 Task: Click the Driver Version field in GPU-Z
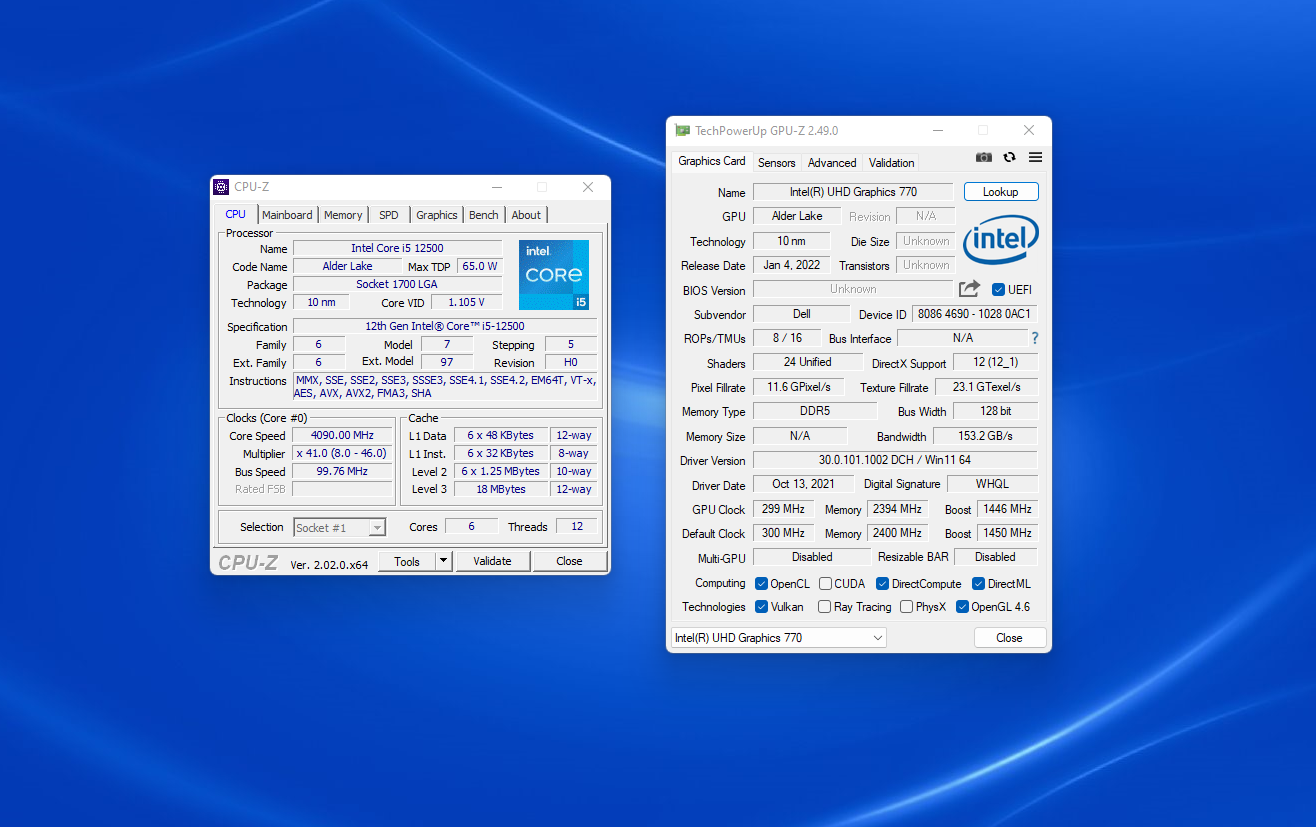tap(895, 460)
